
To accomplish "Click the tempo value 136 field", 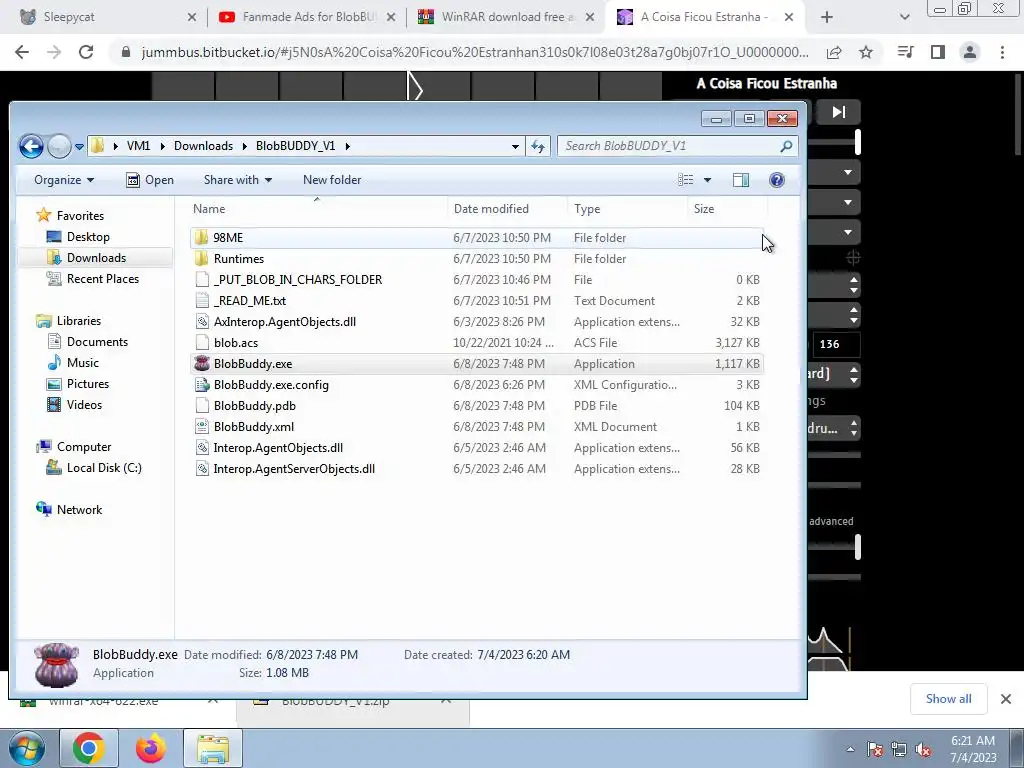I will coord(836,344).
